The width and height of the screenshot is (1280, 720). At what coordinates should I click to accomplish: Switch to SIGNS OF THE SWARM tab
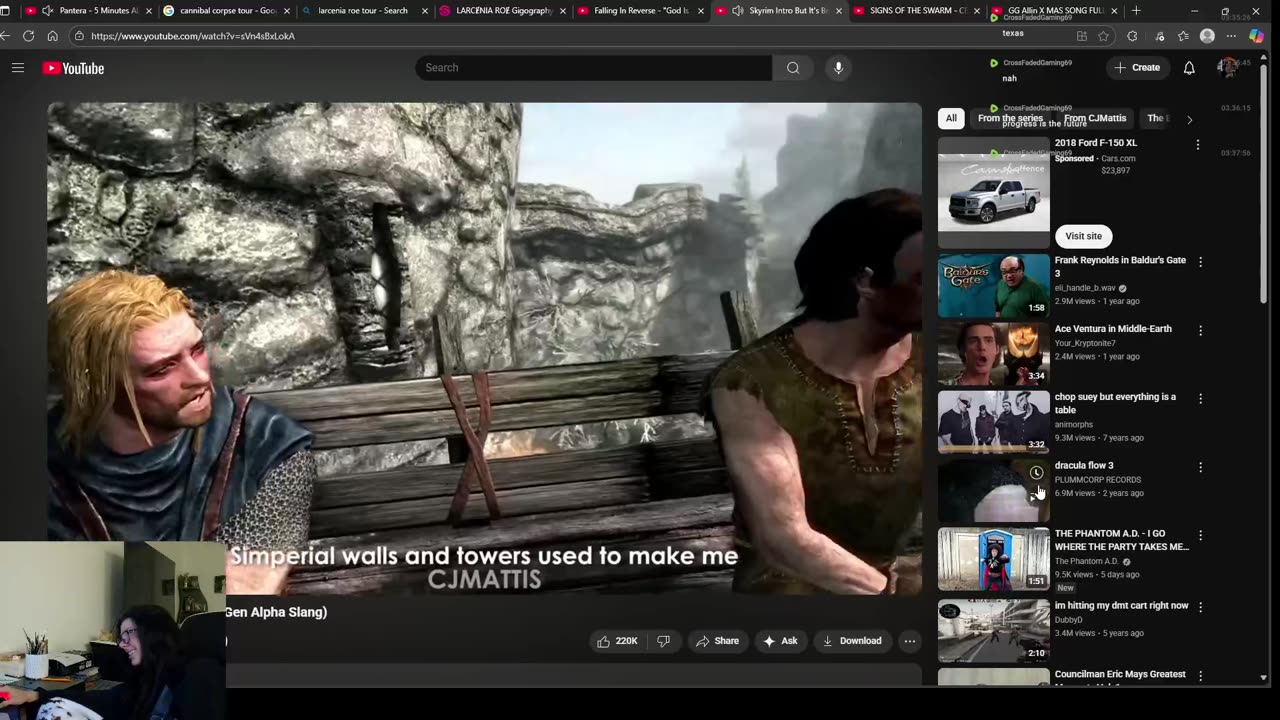pyautogui.click(x=918, y=11)
